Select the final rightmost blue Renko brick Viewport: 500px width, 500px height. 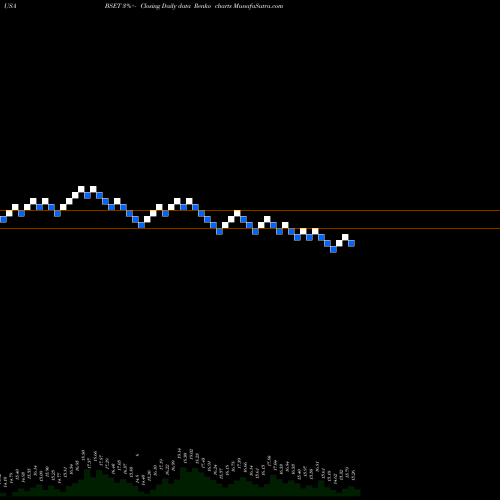351,243
